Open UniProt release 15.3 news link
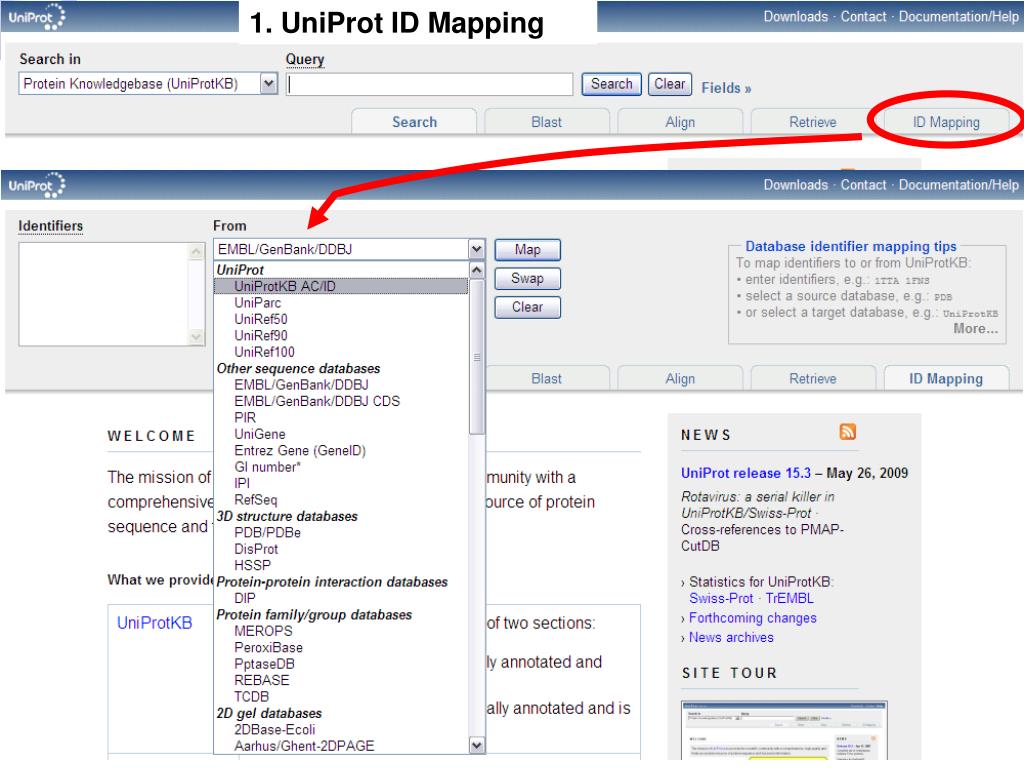This screenshot has width=1024, height=768. [745, 473]
